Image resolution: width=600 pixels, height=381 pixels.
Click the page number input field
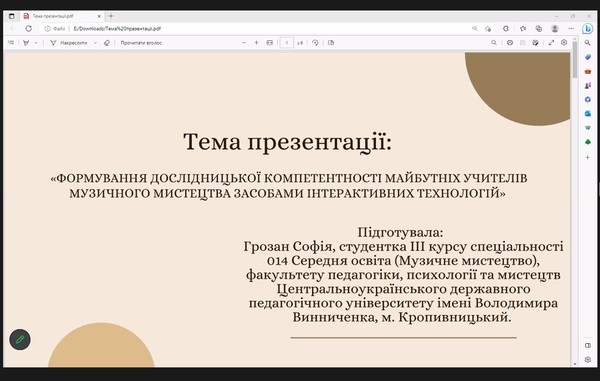click(287, 43)
